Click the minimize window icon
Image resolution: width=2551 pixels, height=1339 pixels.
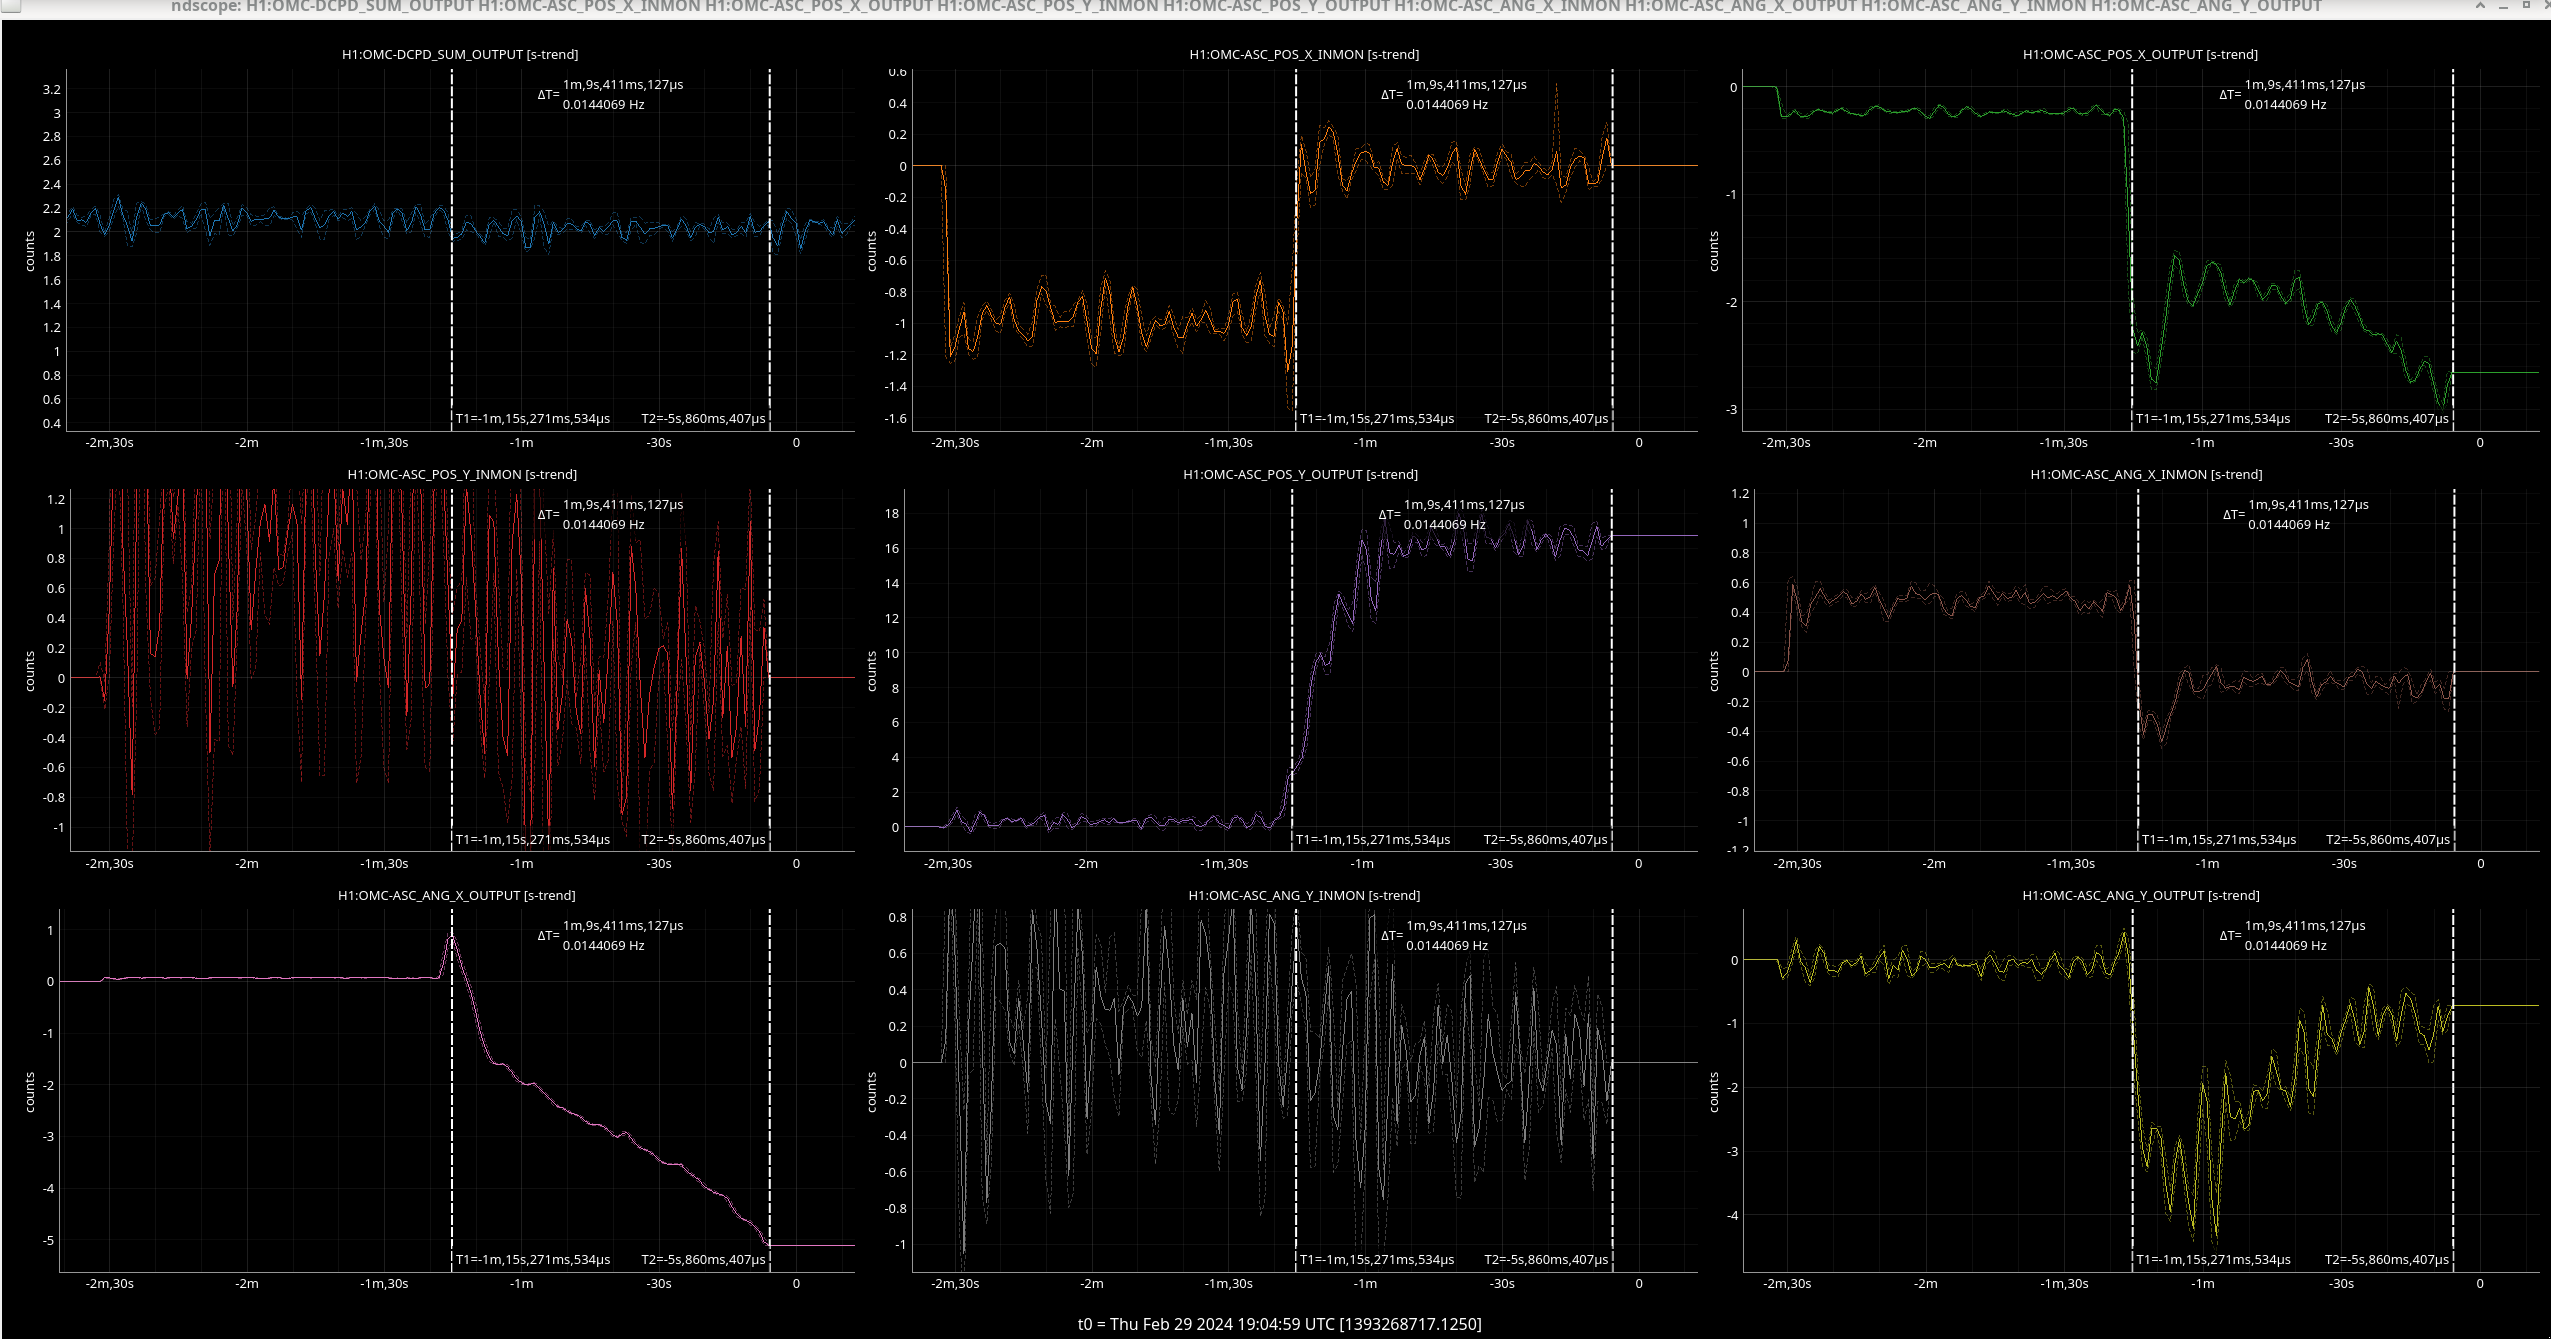(2503, 6)
